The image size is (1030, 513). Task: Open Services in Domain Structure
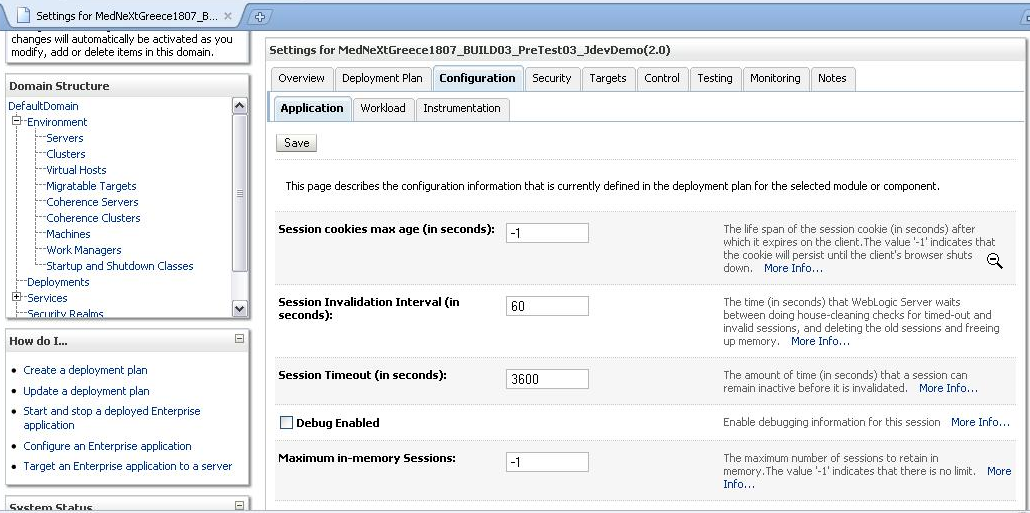click(x=47, y=298)
